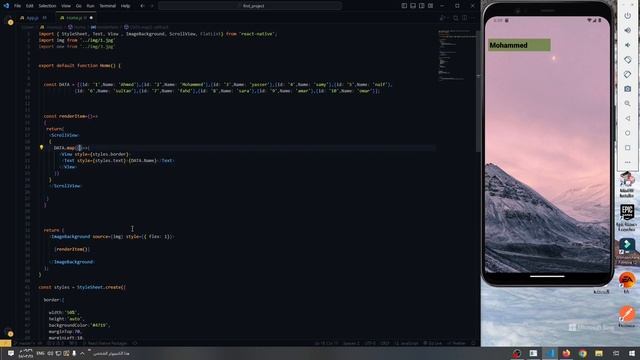Click the emulator Overview square button
Image resolution: width=640 pixels, height=360 pixels.
click(627, 148)
